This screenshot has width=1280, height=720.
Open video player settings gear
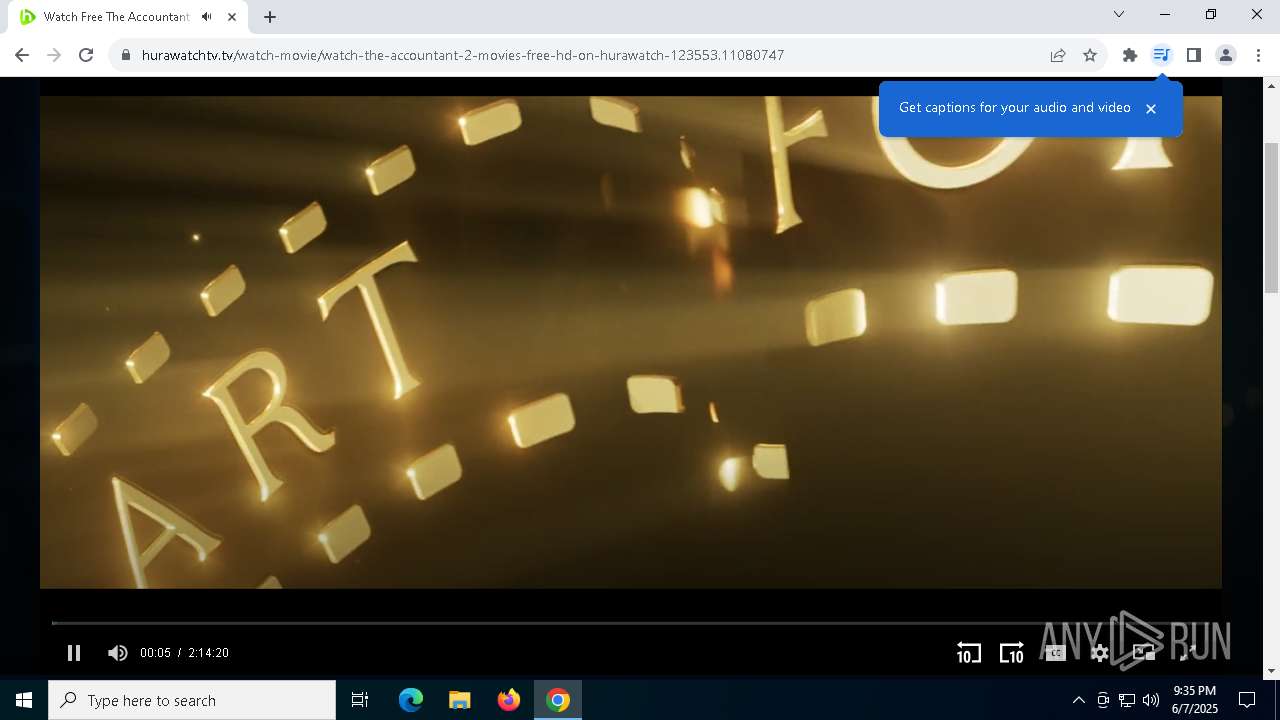pyautogui.click(x=1100, y=653)
